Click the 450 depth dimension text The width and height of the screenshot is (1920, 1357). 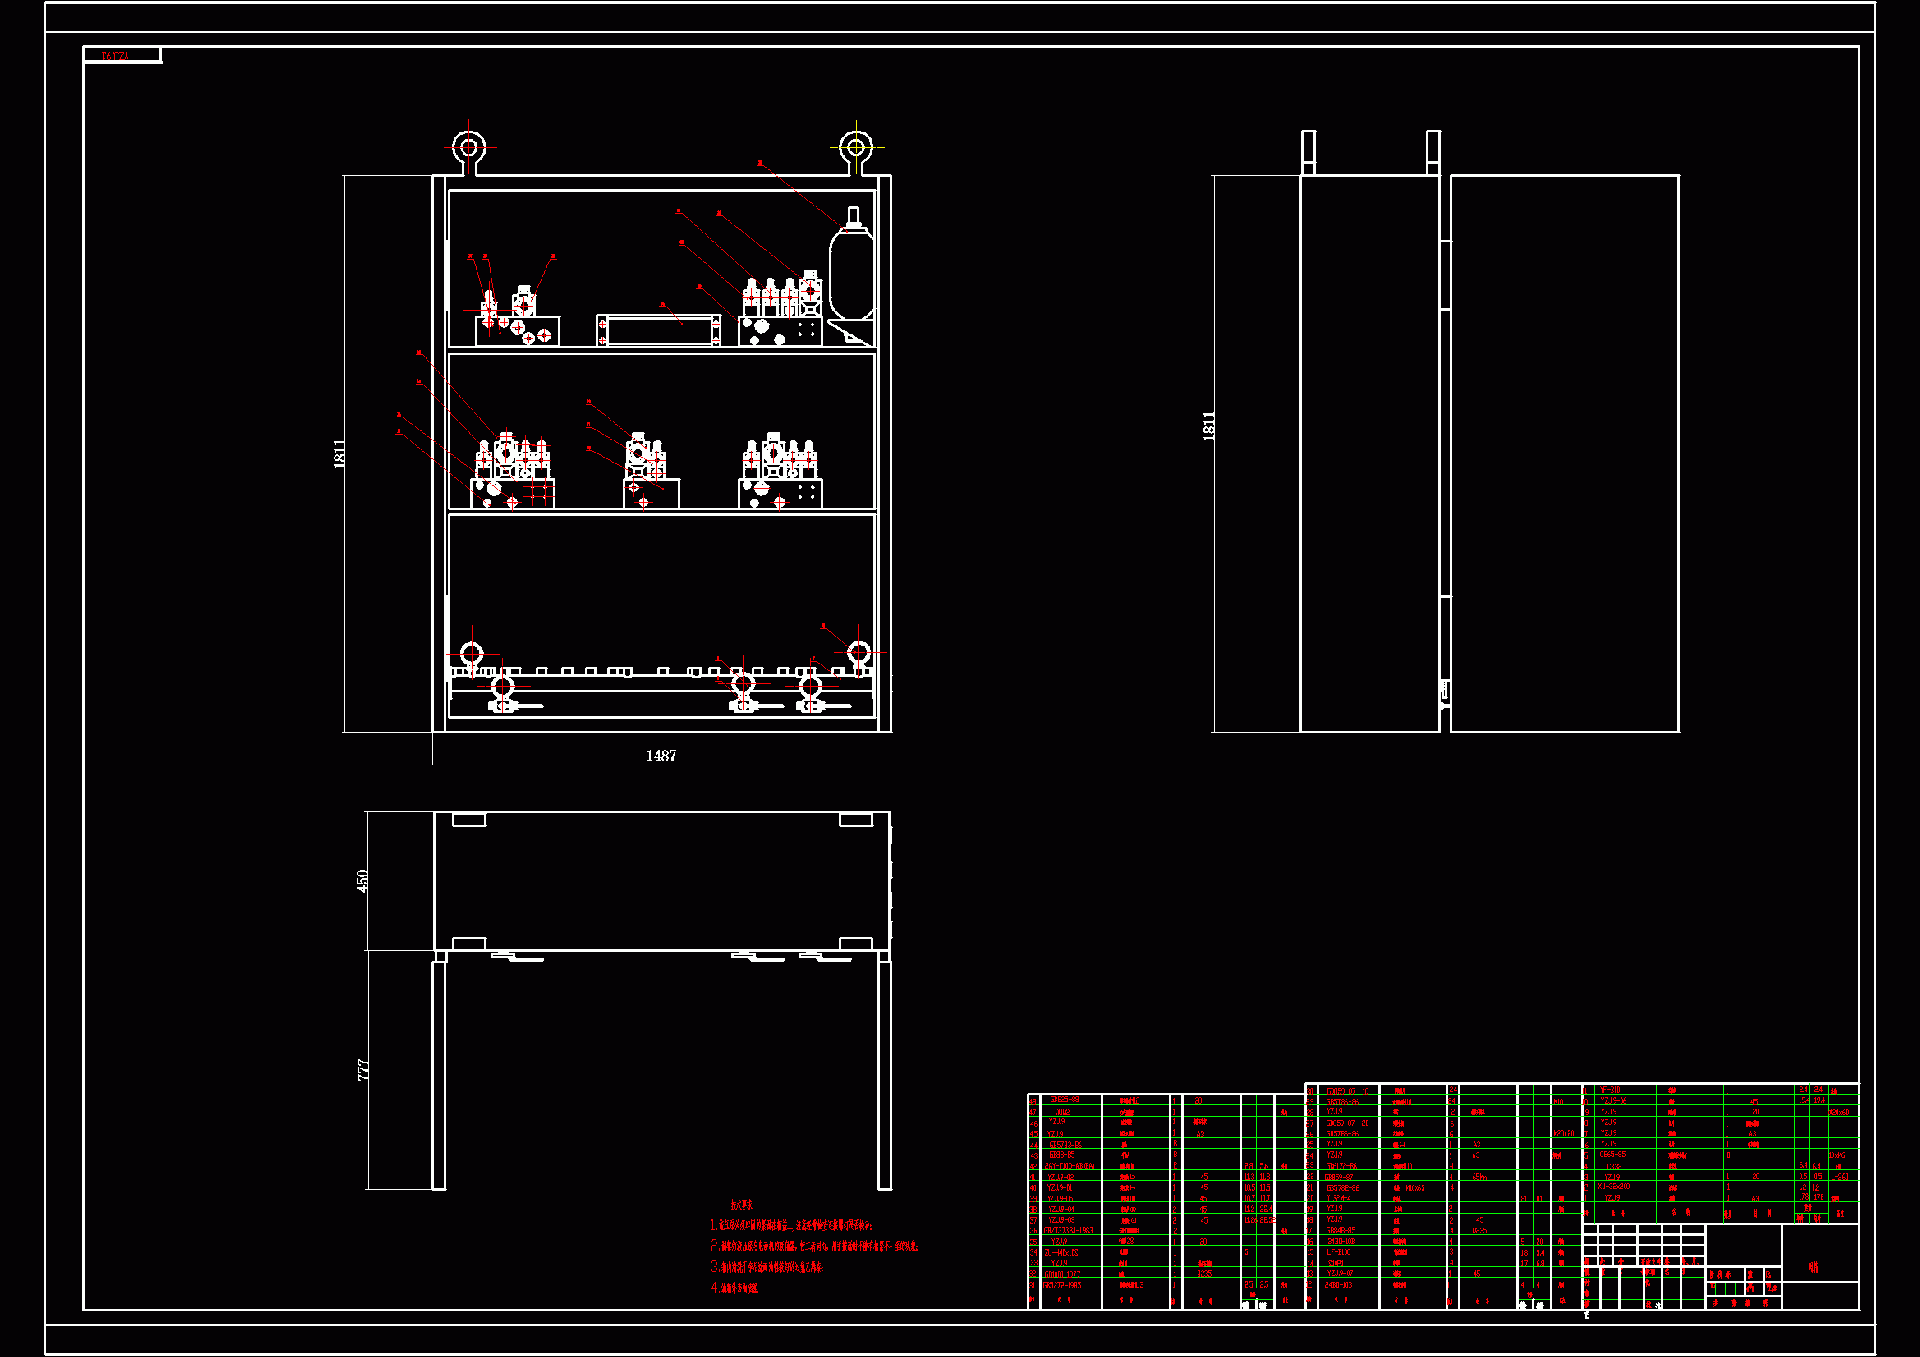pos(362,880)
